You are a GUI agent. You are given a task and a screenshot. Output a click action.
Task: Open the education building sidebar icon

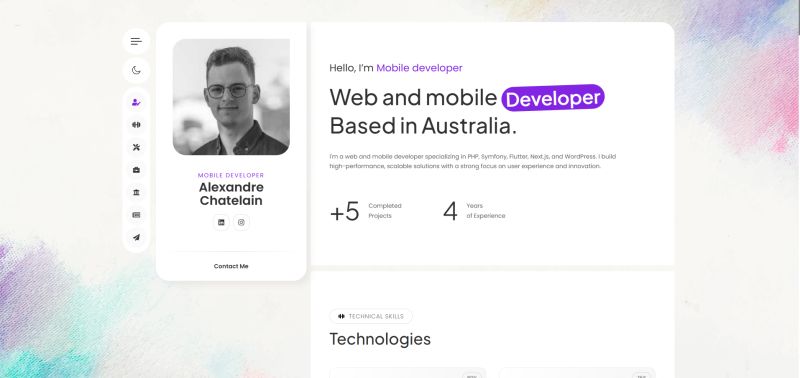(x=136, y=192)
